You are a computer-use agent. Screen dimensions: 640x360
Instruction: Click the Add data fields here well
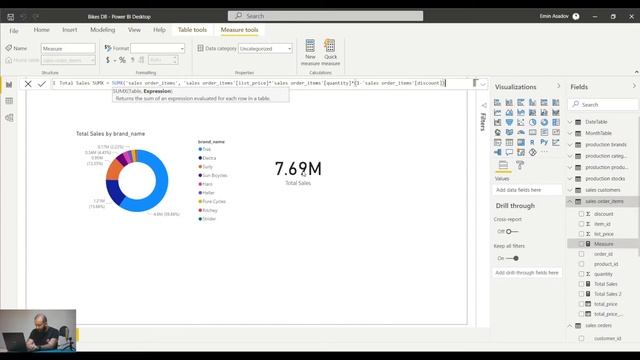click(527, 190)
